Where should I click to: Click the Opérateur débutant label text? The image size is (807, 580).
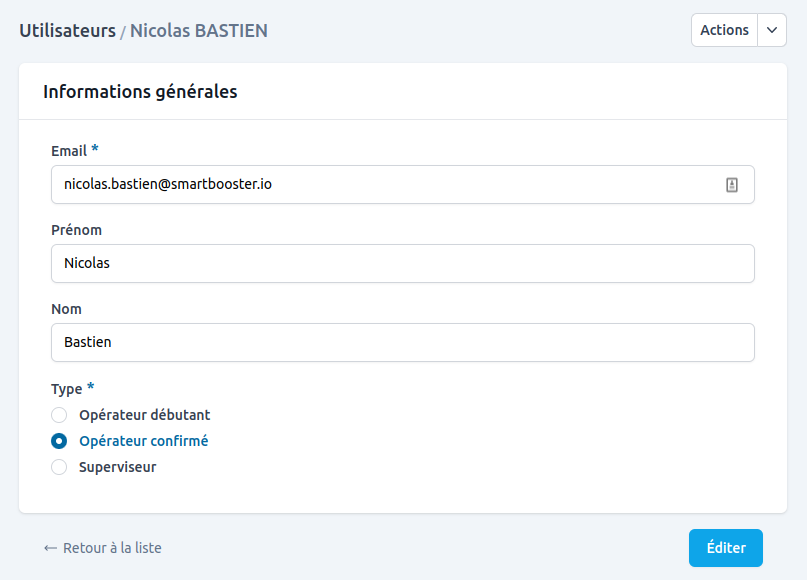(144, 415)
